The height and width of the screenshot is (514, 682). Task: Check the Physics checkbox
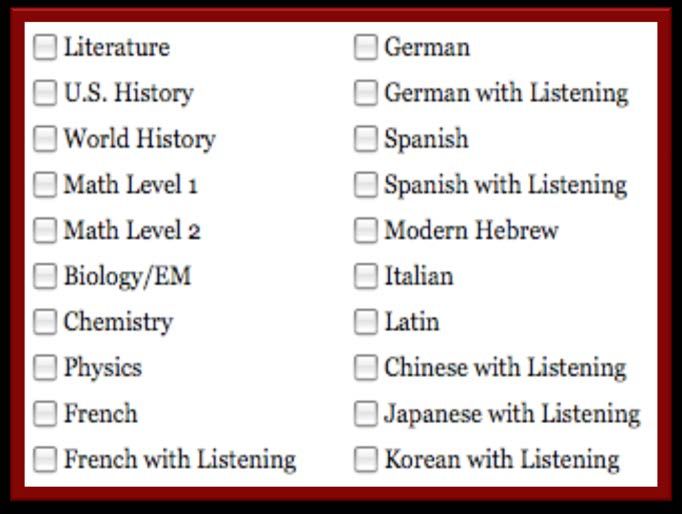coord(45,368)
